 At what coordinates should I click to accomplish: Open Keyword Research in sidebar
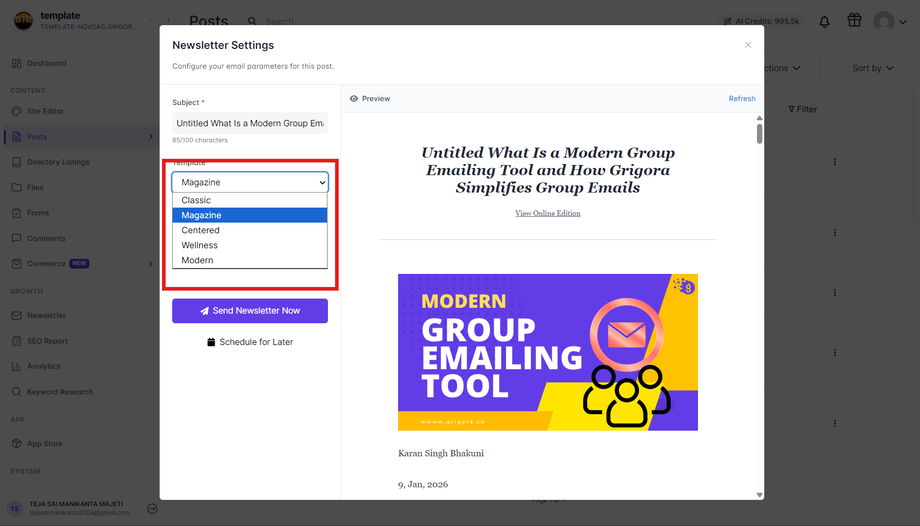[60, 392]
